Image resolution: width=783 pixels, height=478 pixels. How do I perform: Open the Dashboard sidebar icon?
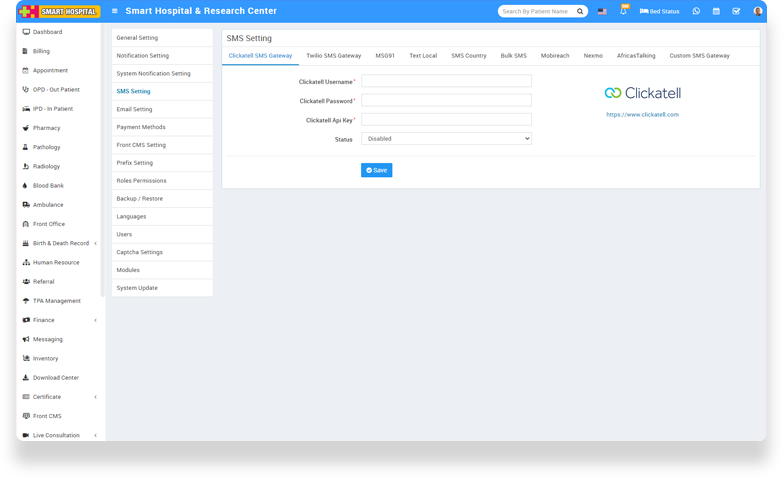click(x=26, y=32)
